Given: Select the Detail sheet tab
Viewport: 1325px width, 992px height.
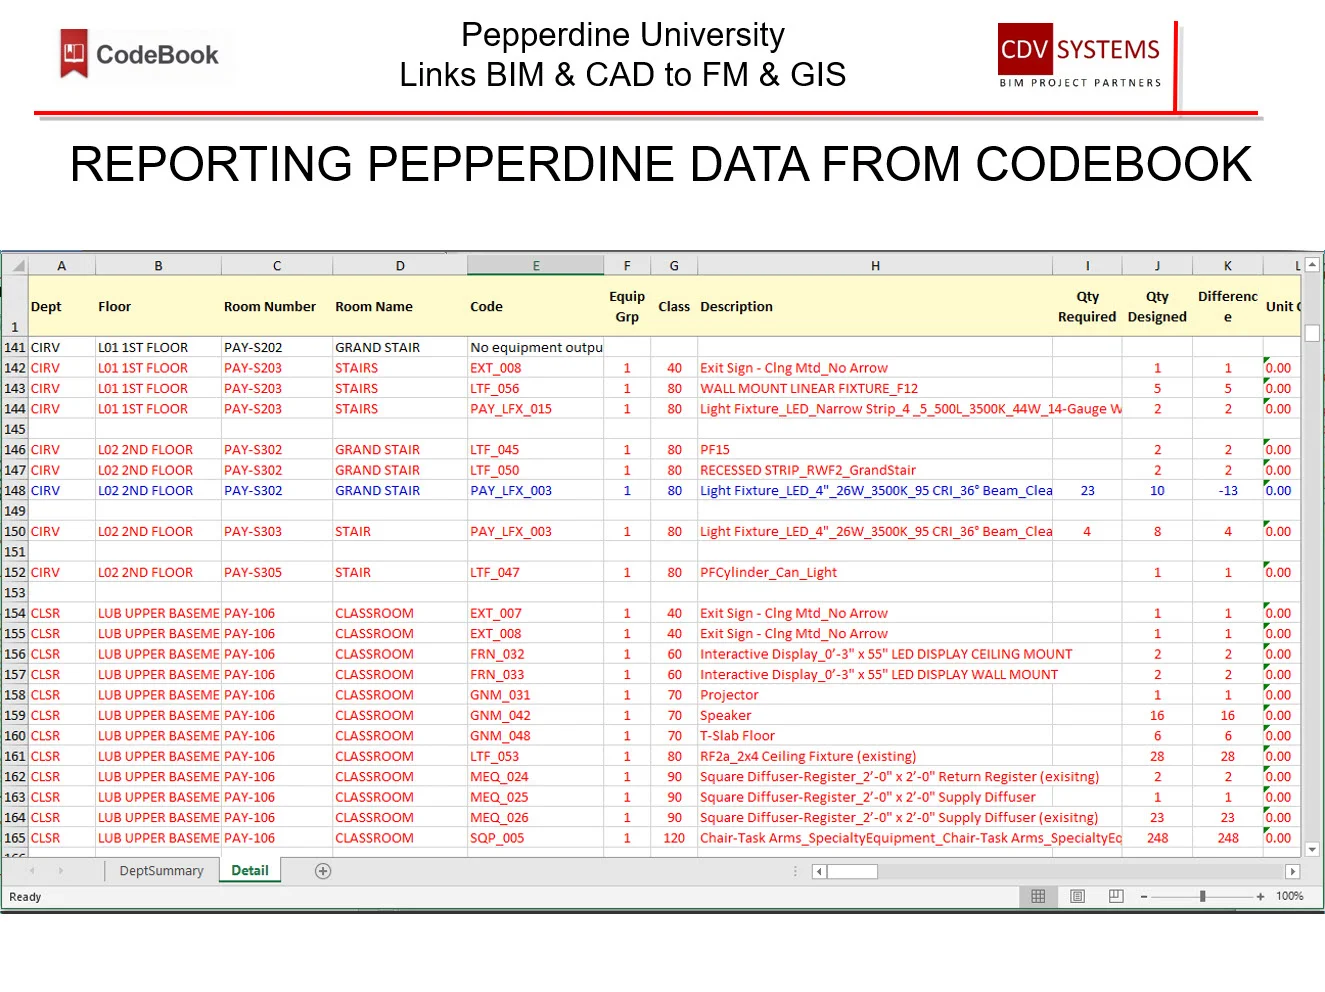Looking at the screenshot, I should (250, 871).
